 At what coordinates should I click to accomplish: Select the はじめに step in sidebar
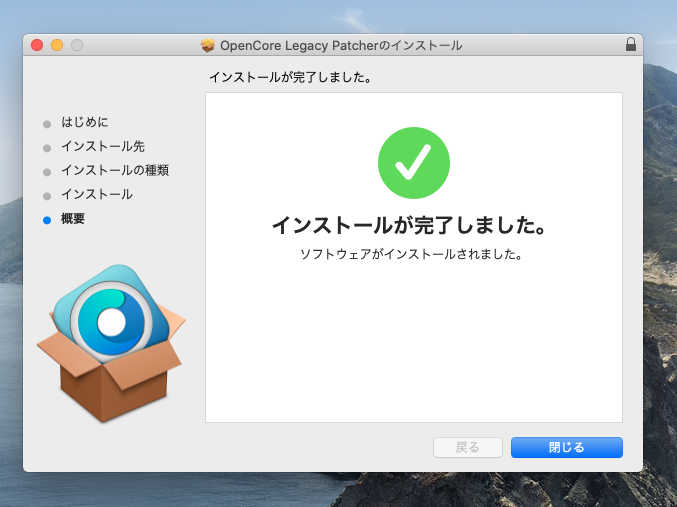(84, 123)
